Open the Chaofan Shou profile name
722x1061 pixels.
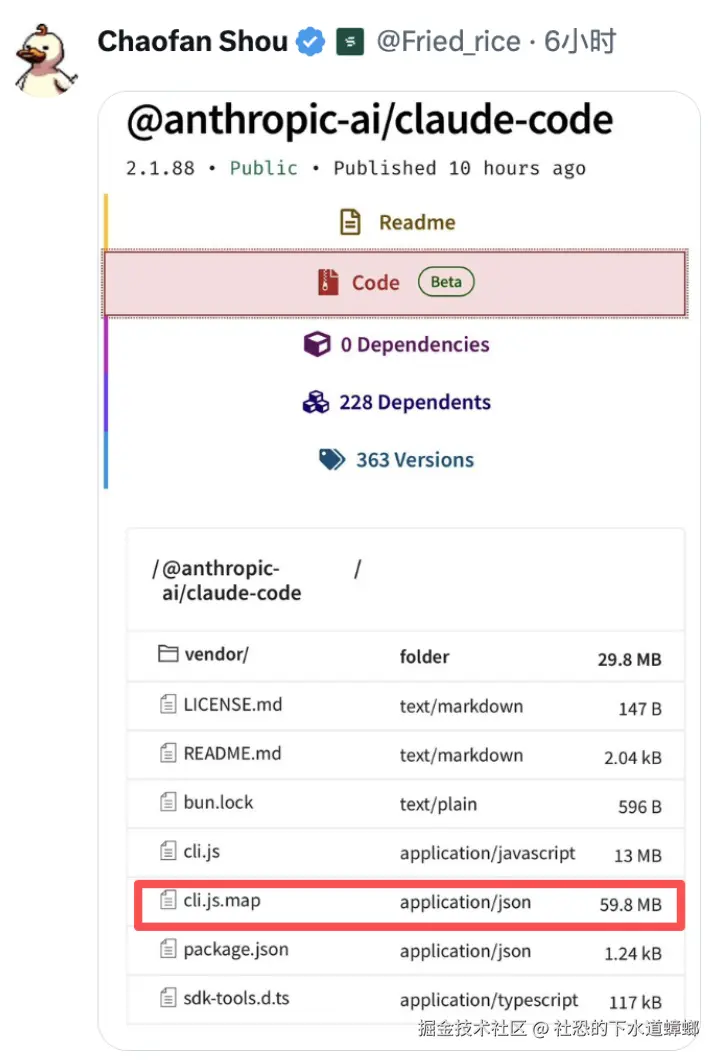click(x=193, y=42)
